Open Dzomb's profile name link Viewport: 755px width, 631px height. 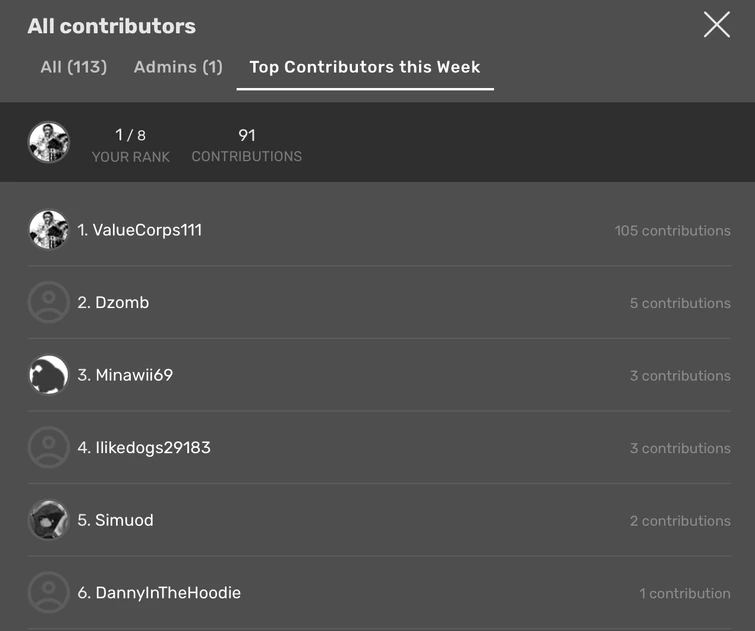coord(121,303)
